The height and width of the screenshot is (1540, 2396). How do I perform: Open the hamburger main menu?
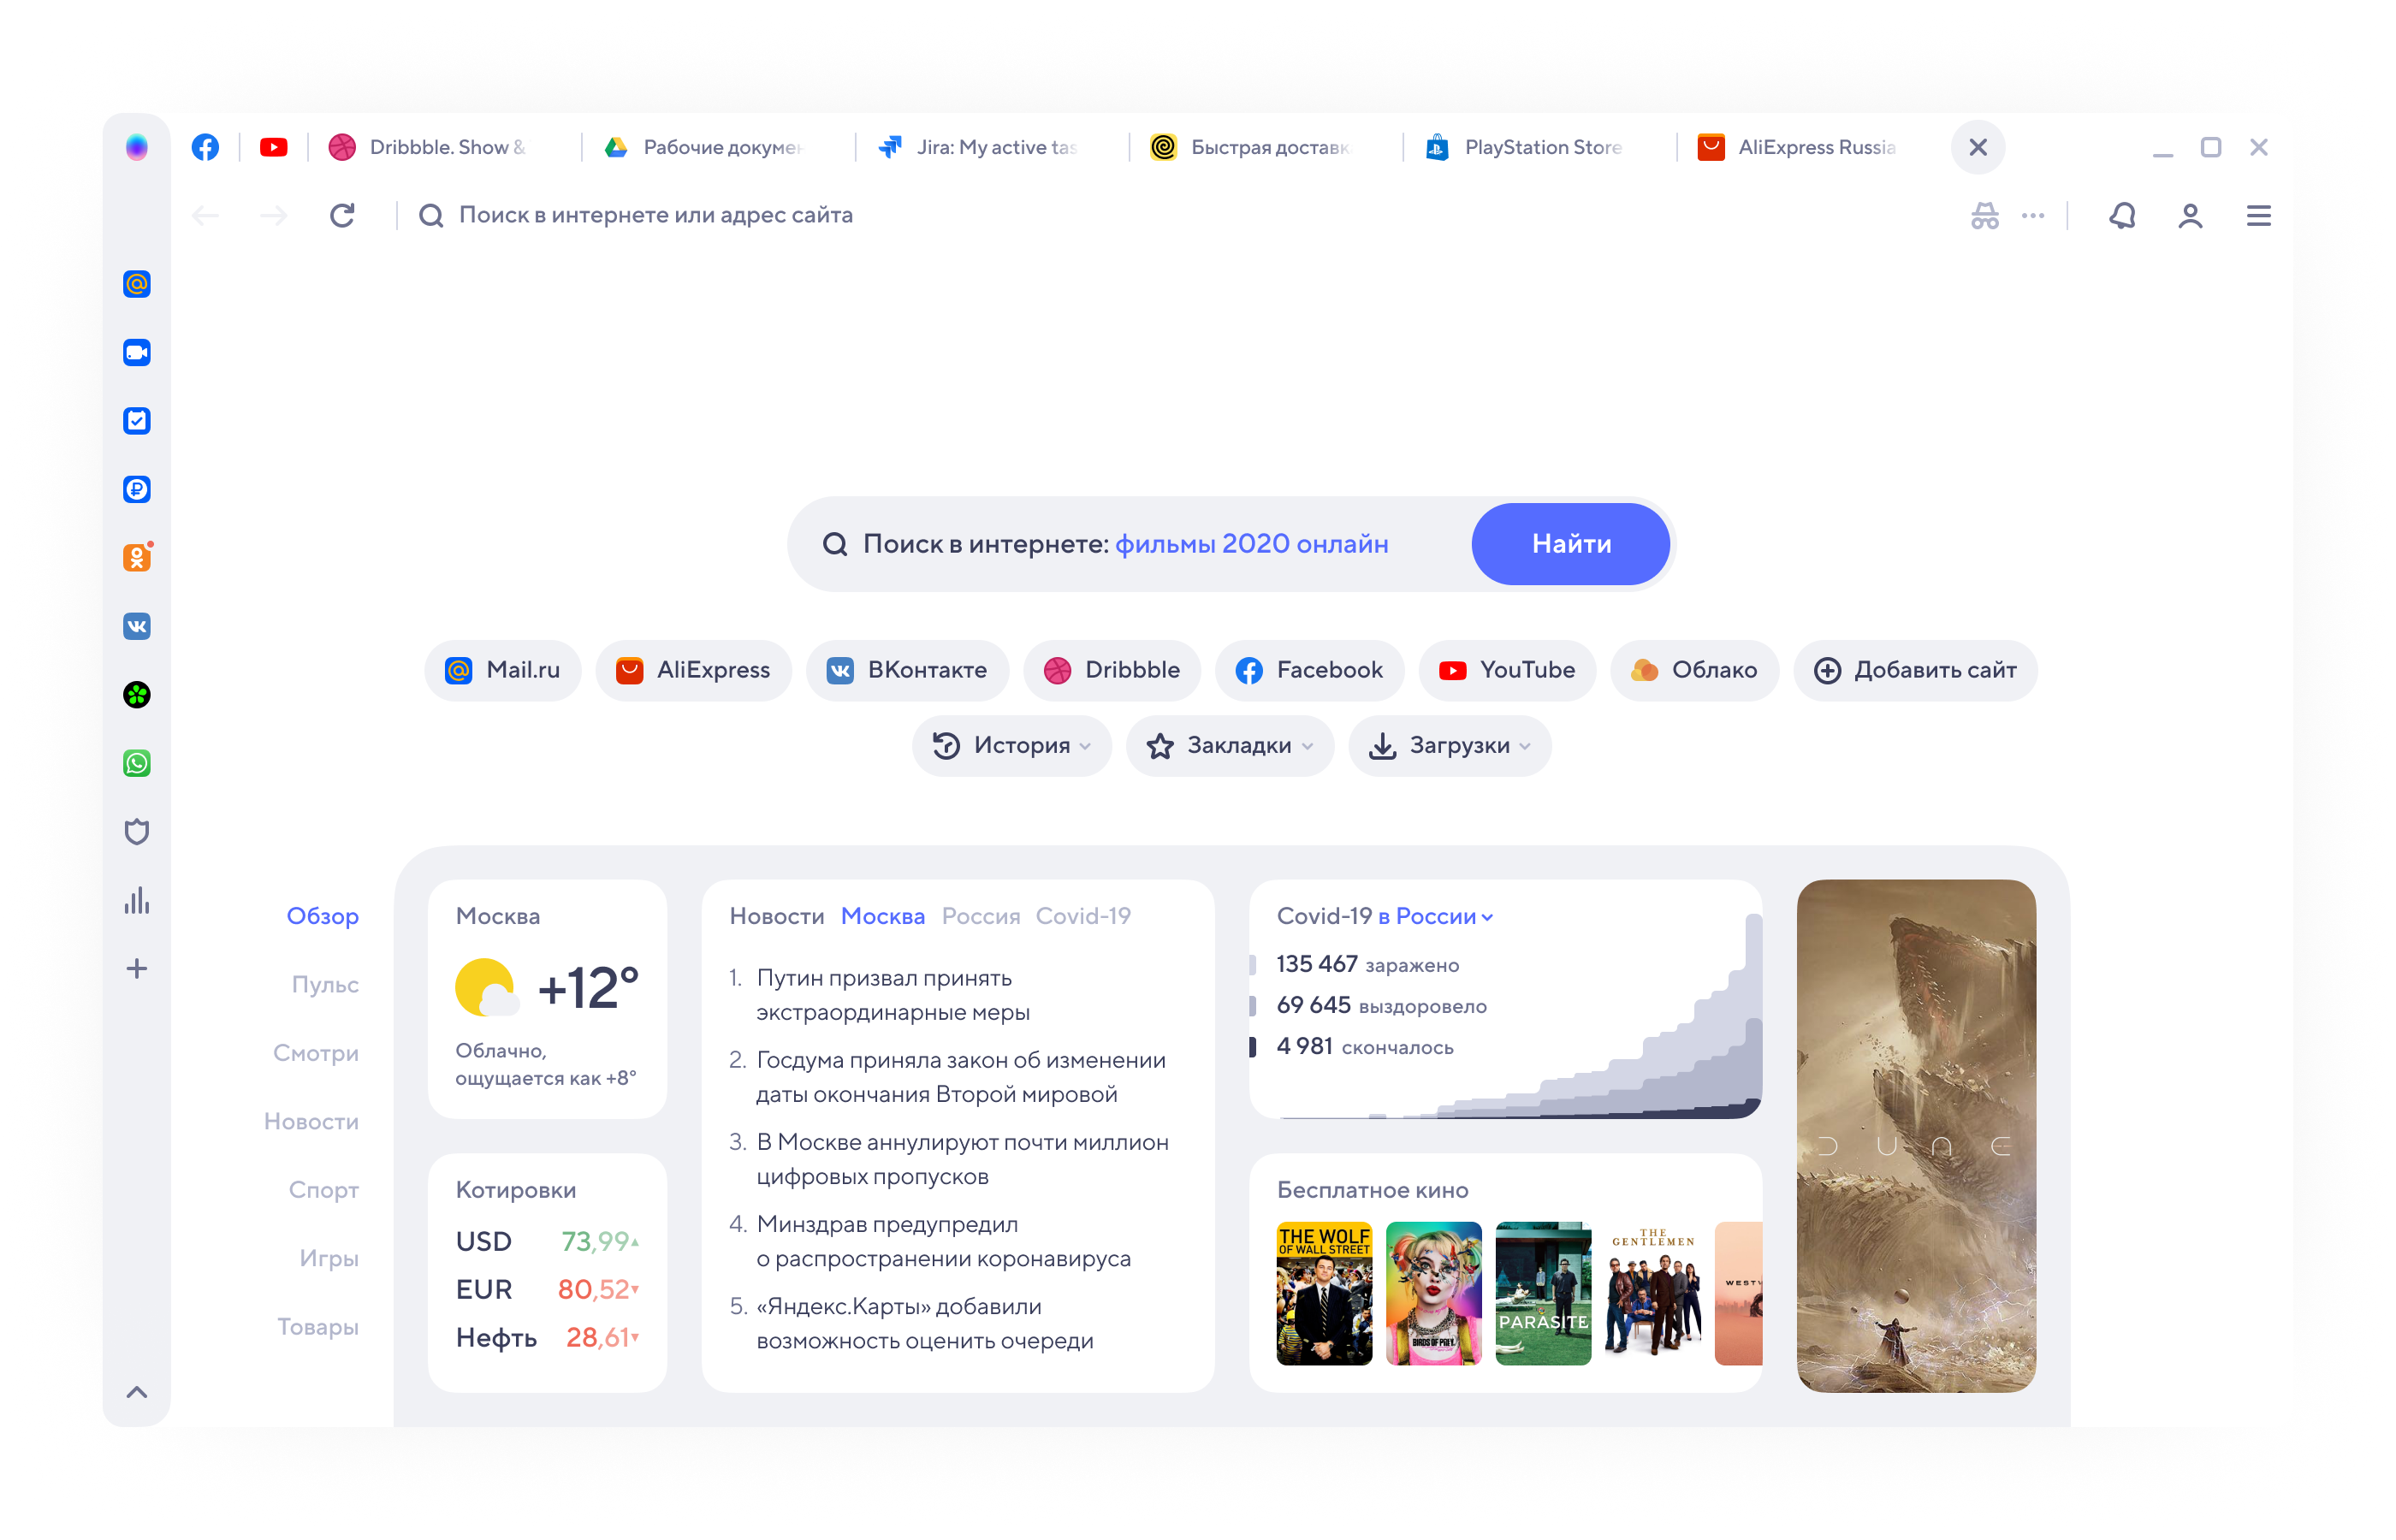pos(2259,215)
